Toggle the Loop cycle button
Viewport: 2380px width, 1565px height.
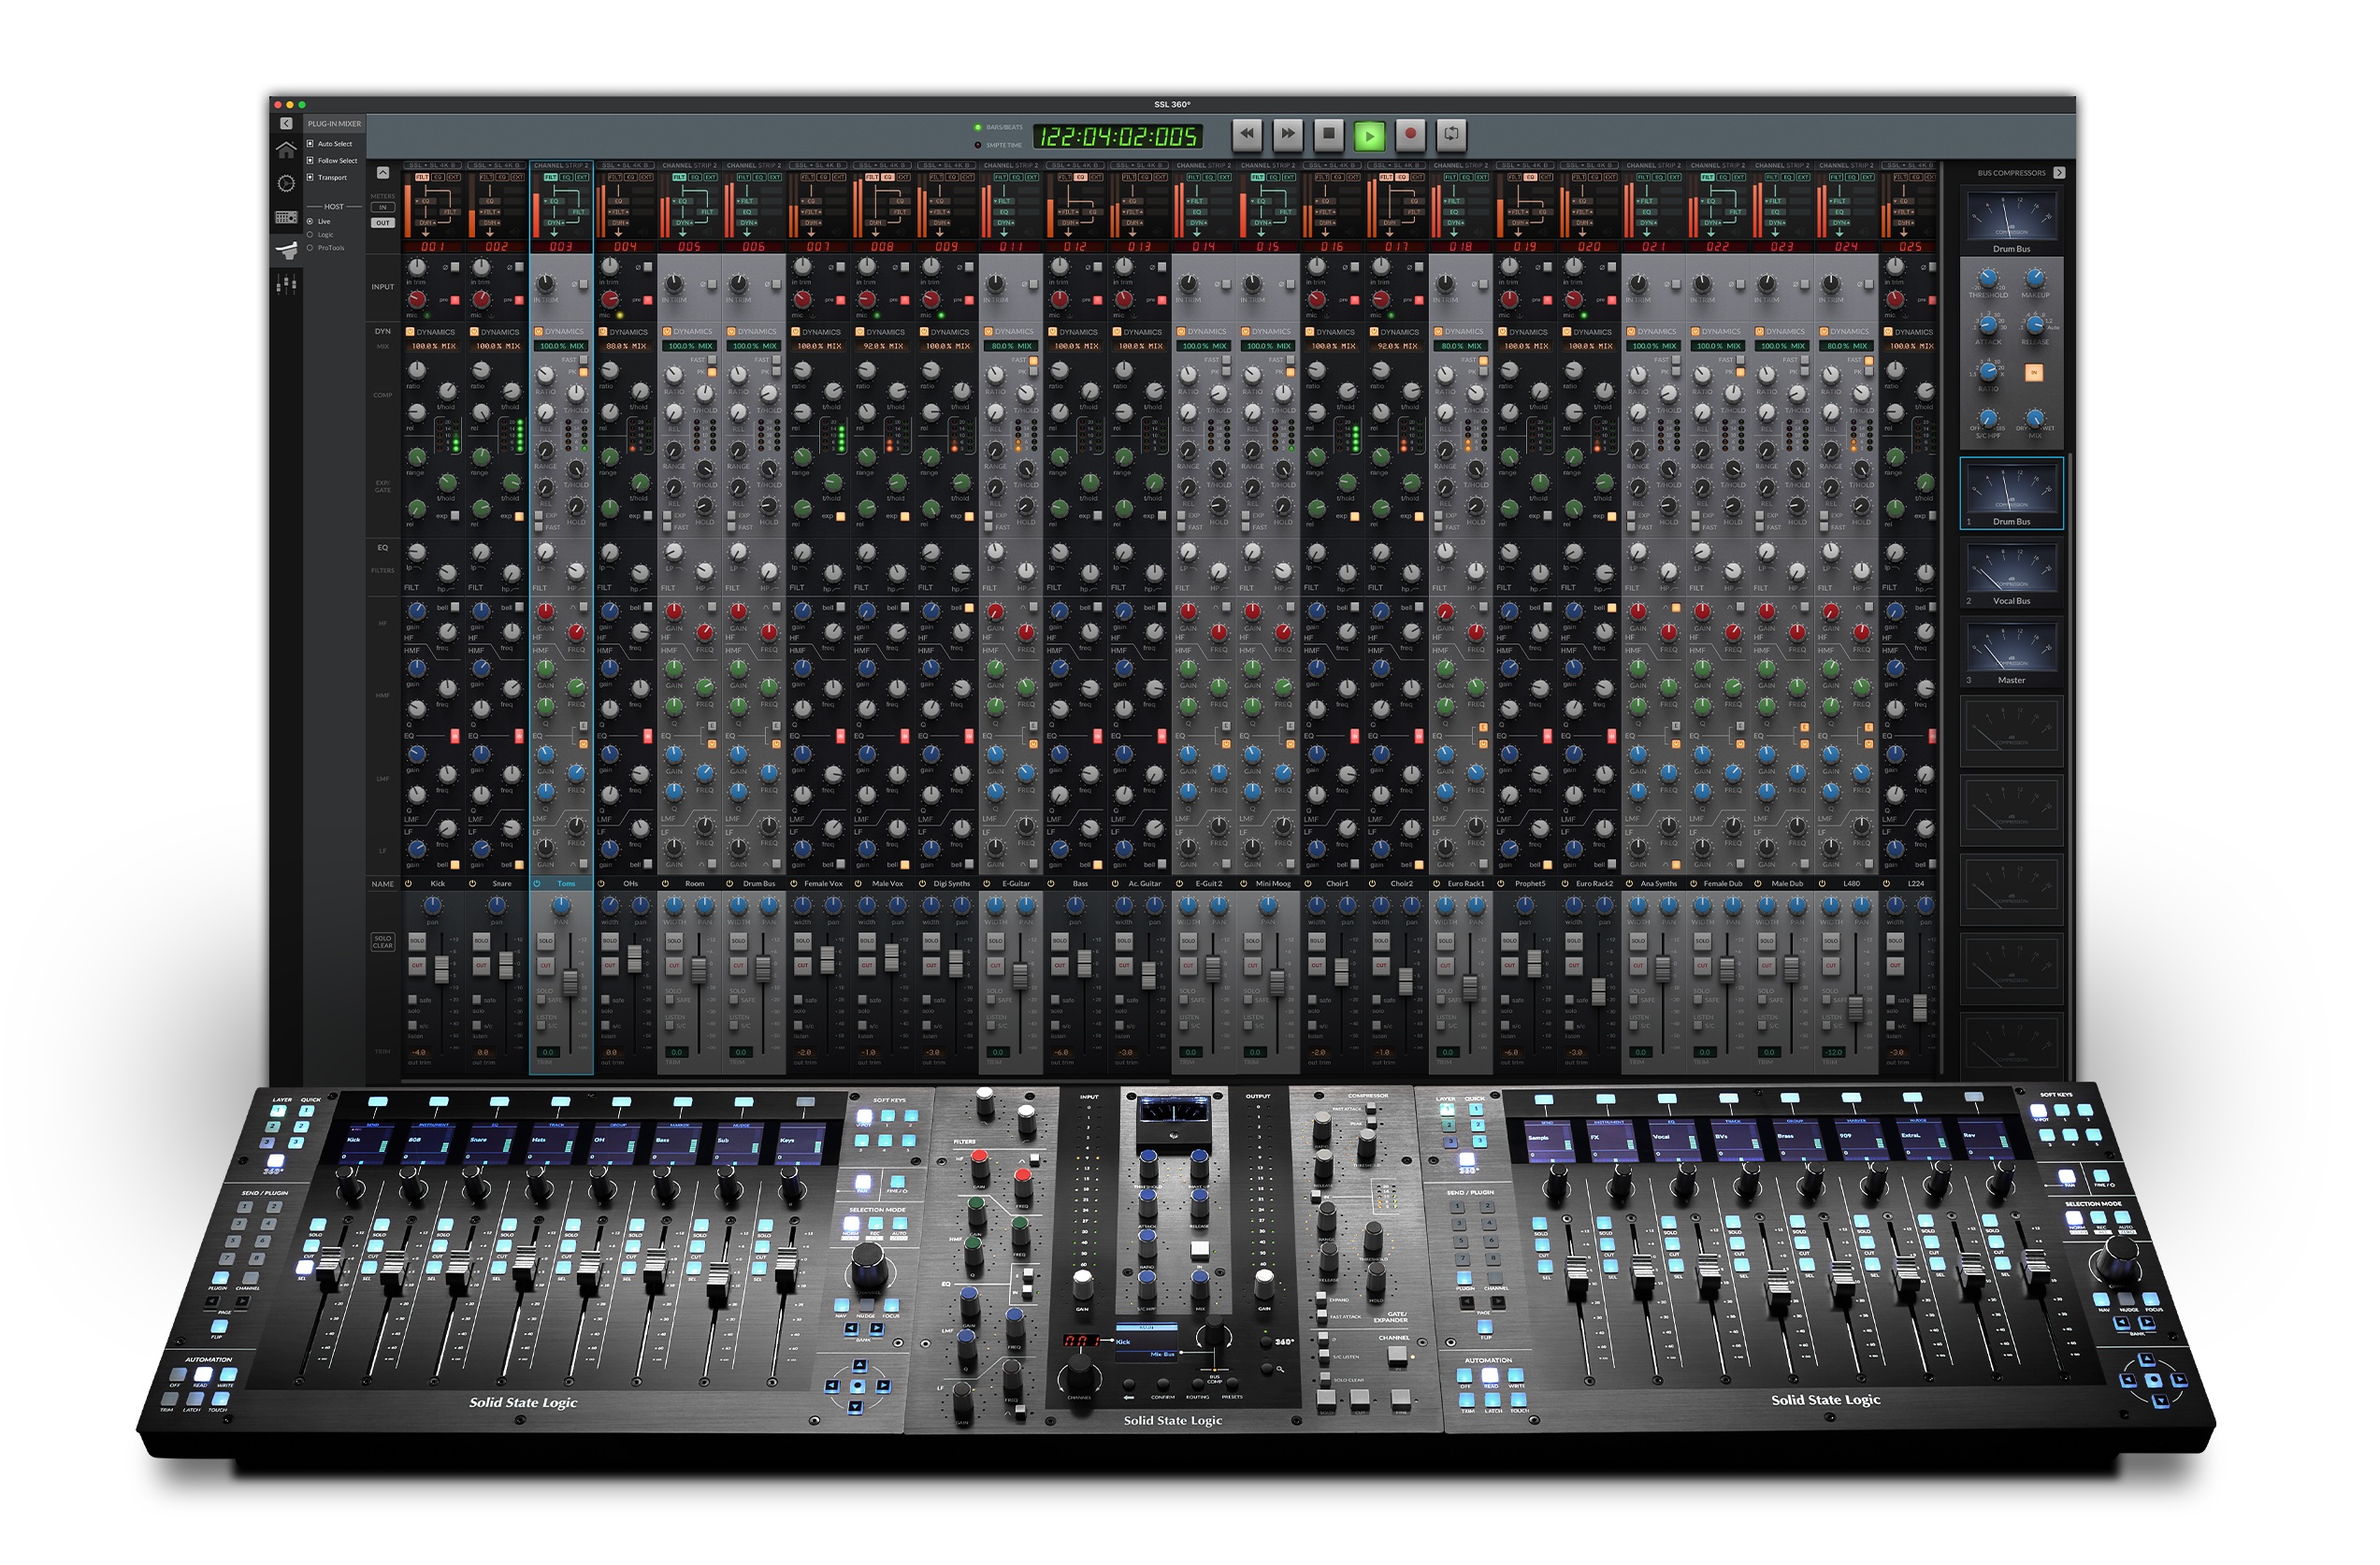1451,134
